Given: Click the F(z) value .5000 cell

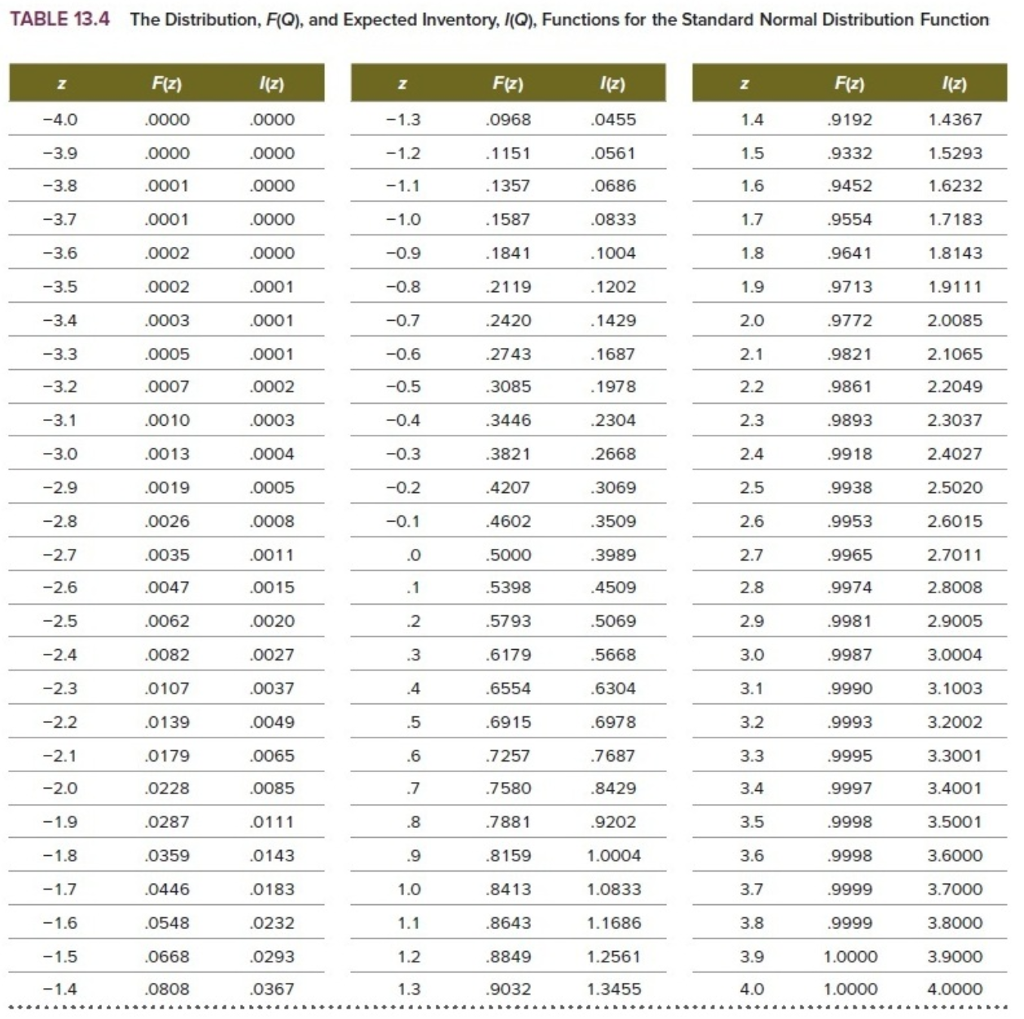Looking at the screenshot, I should 508,555.
